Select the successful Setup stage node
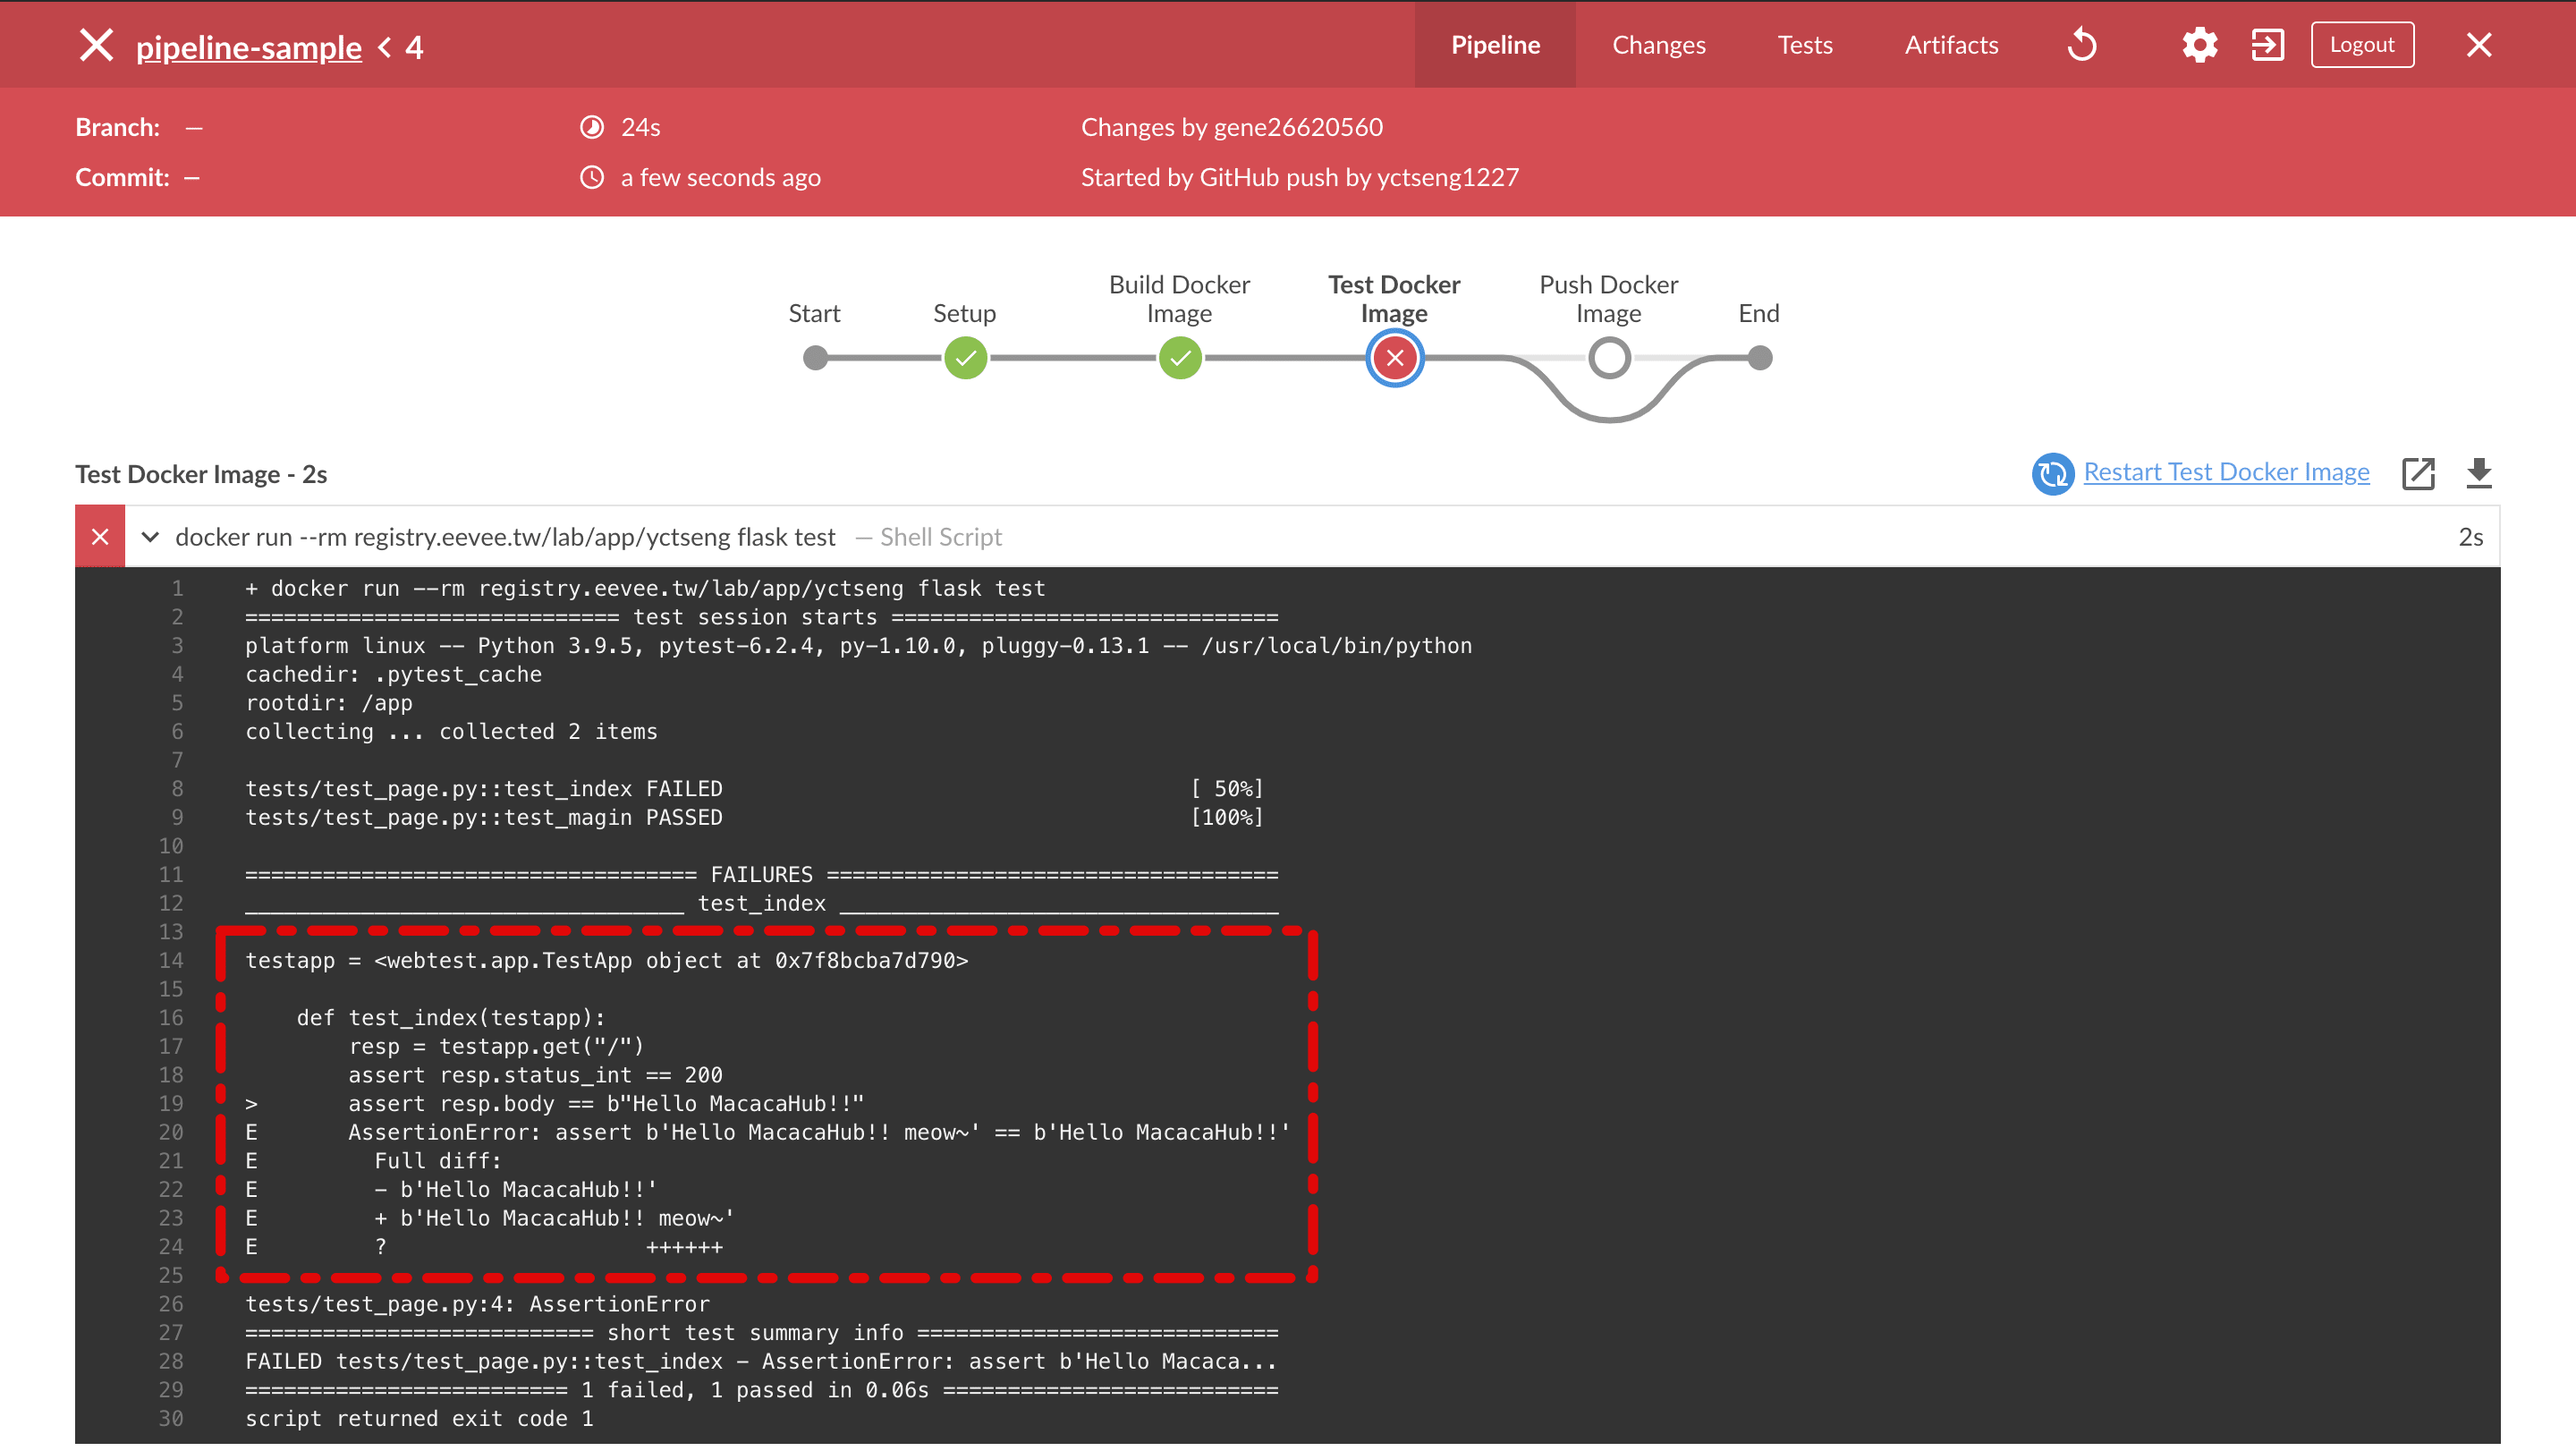Image resolution: width=2576 pixels, height=1451 pixels. coord(964,357)
